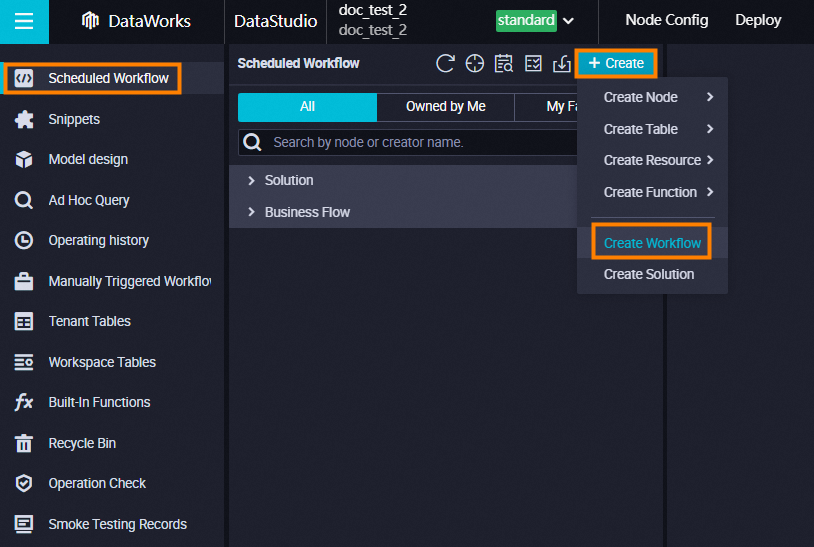Open Scheduled Workflow in the sidebar
814x547 pixels.
(108, 78)
